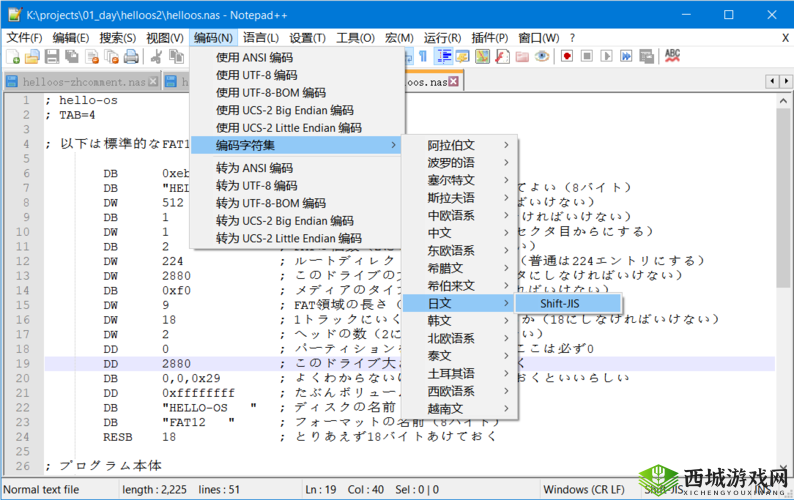The width and height of the screenshot is (794, 500).
Task: Toggle the indent guide toolbar button
Action: coord(443,57)
